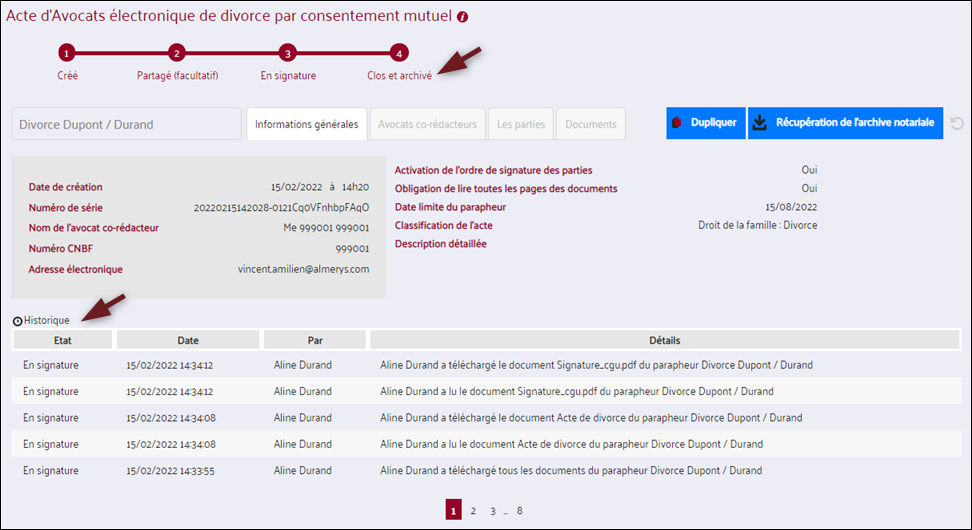Select step 3 circle En signature
The height and width of the screenshot is (530, 972).
287,53
